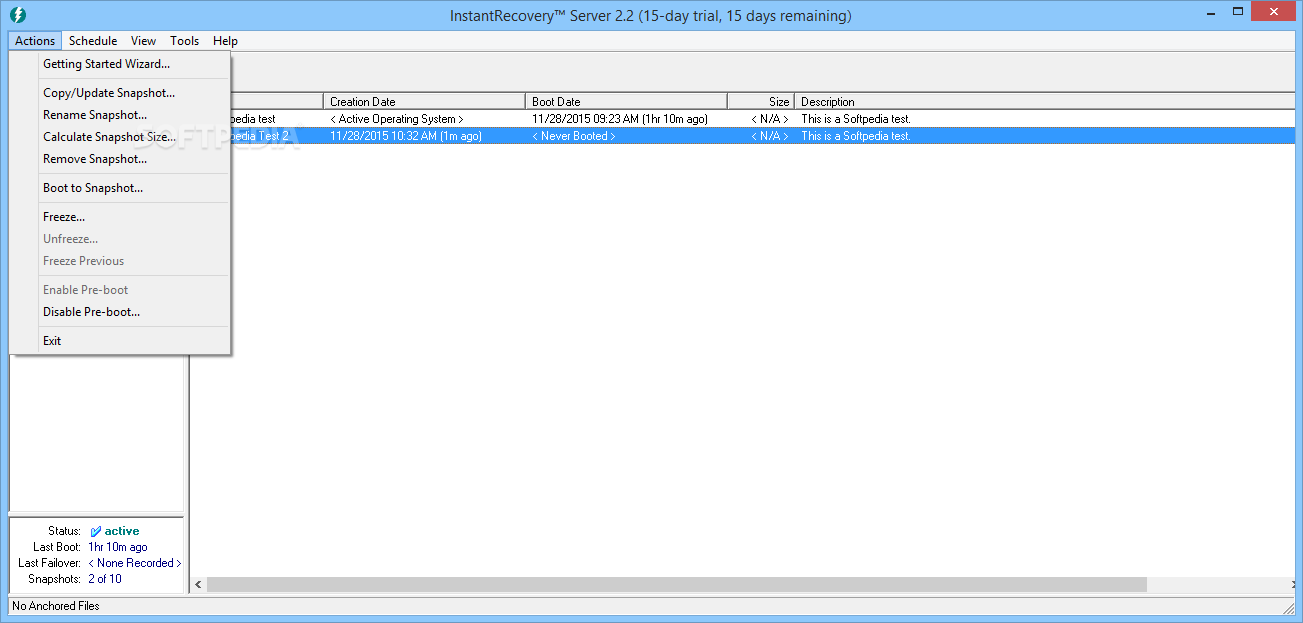Image resolution: width=1303 pixels, height=623 pixels.
Task: Click the N/A size in highlighted row
Action: pyautogui.click(x=770, y=136)
